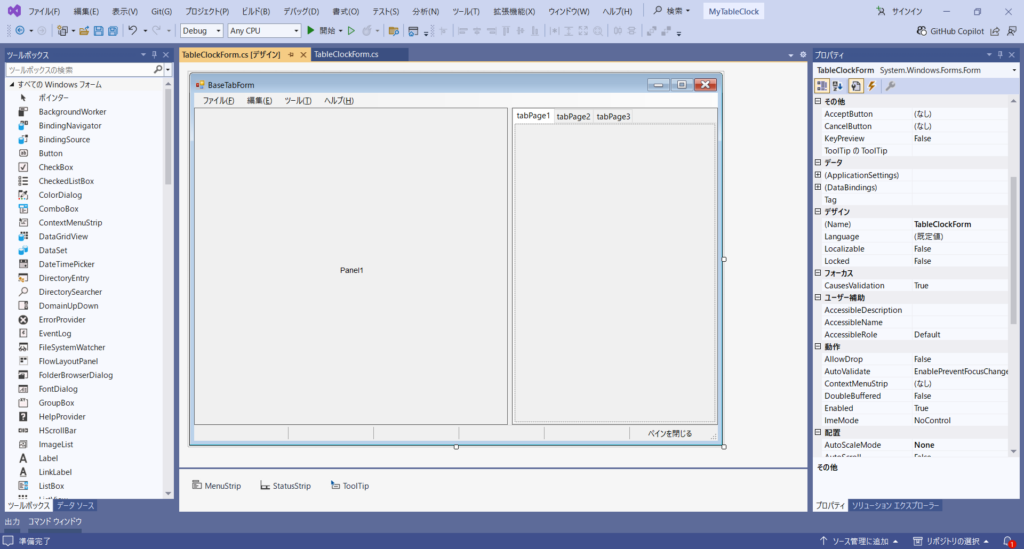Switch to the ソリューション エクスプローラー tab
Image resolution: width=1024 pixels, height=549 pixels.
[895, 506]
